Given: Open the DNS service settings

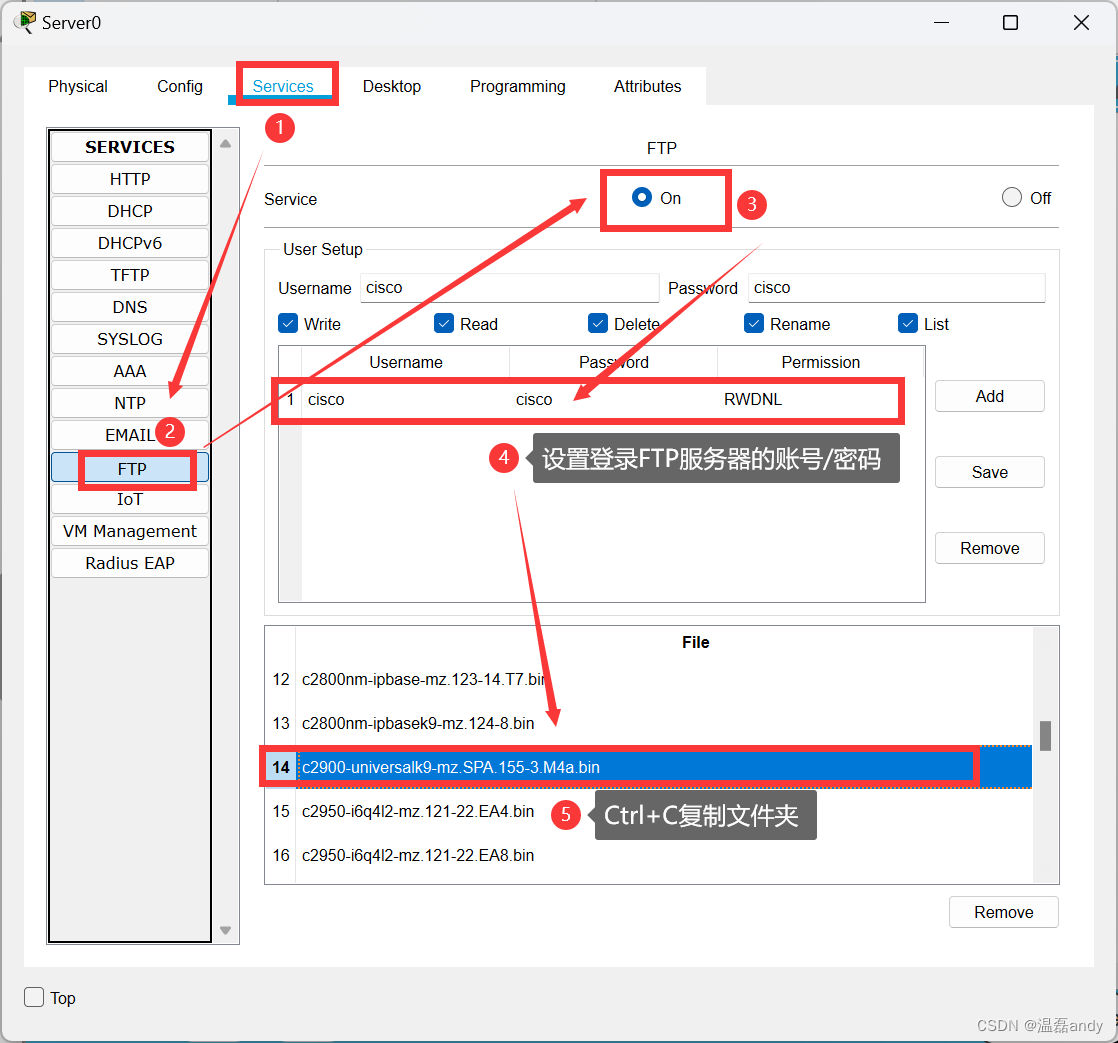Looking at the screenshot, I should point(130,307).
